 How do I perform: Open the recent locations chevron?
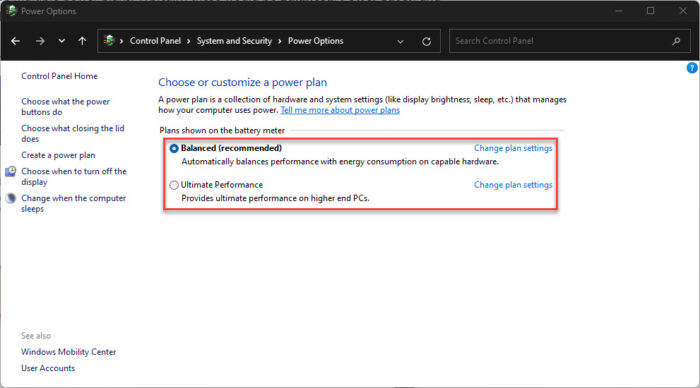click(62, 41)
